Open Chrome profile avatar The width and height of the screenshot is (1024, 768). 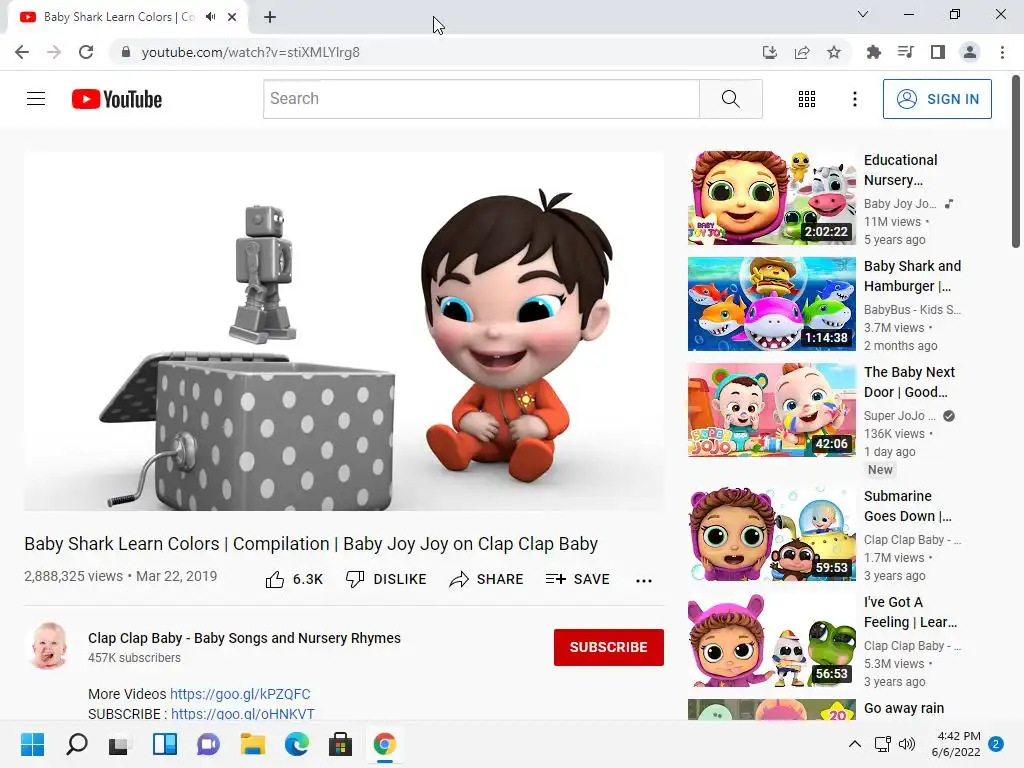click(x=970, y=52)
